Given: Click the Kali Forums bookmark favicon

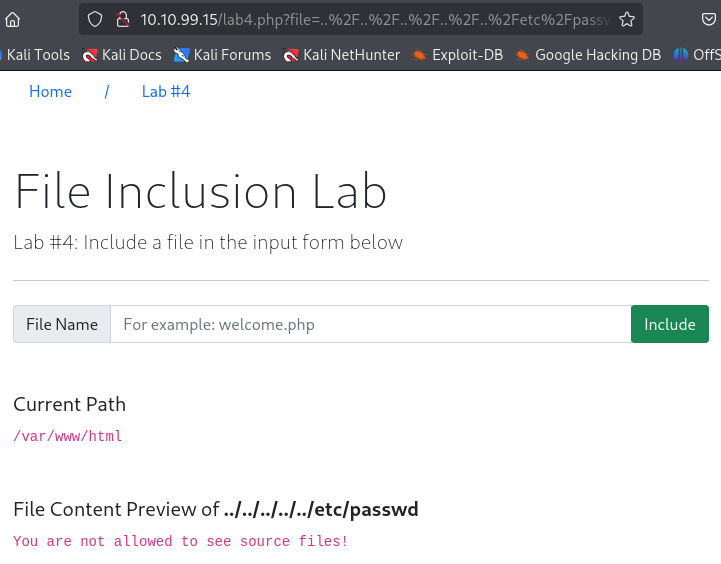Looking at the screenshot, I should point(181,55).
